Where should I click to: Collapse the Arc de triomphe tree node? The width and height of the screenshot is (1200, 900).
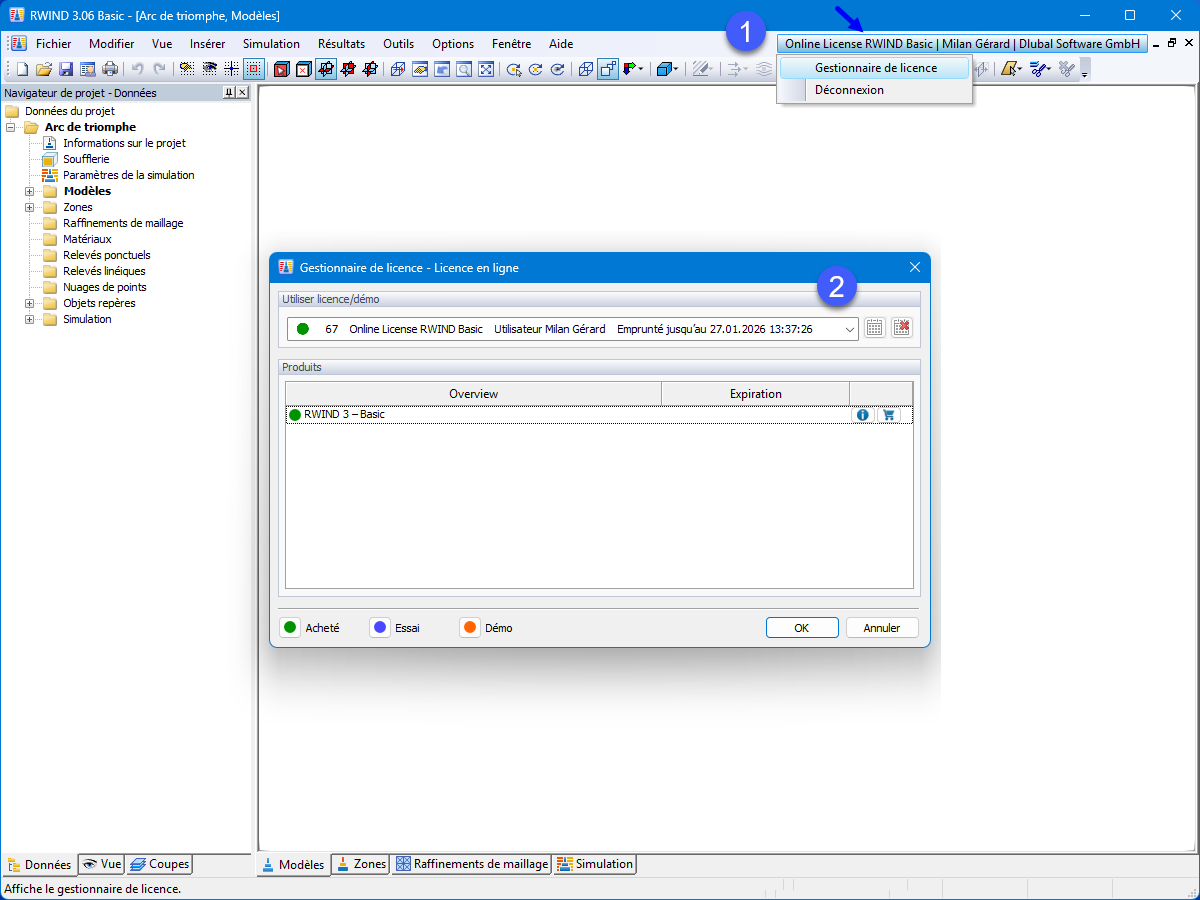click(x=11, y=127)
